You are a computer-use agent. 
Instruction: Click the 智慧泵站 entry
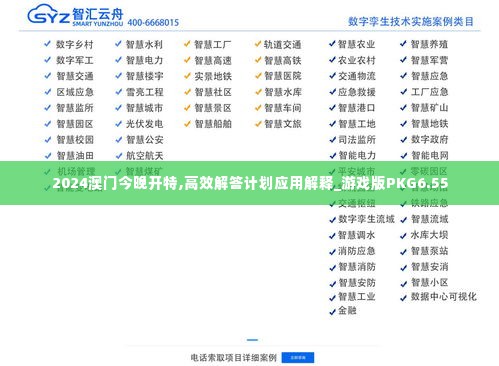pos(429,251)
